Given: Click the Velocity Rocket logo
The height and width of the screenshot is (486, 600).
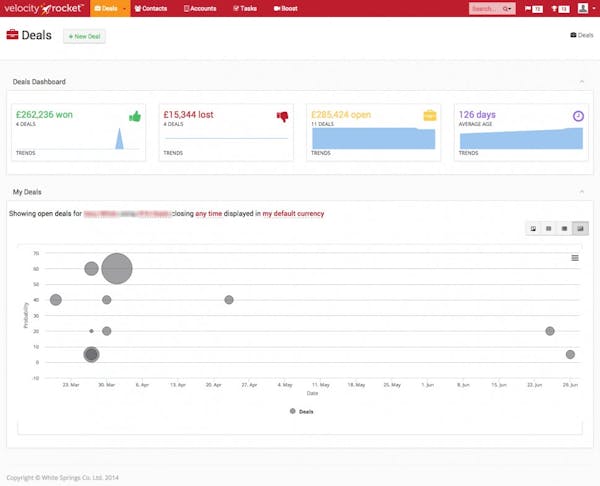Looking at the screenshot, I should (44, 8).
